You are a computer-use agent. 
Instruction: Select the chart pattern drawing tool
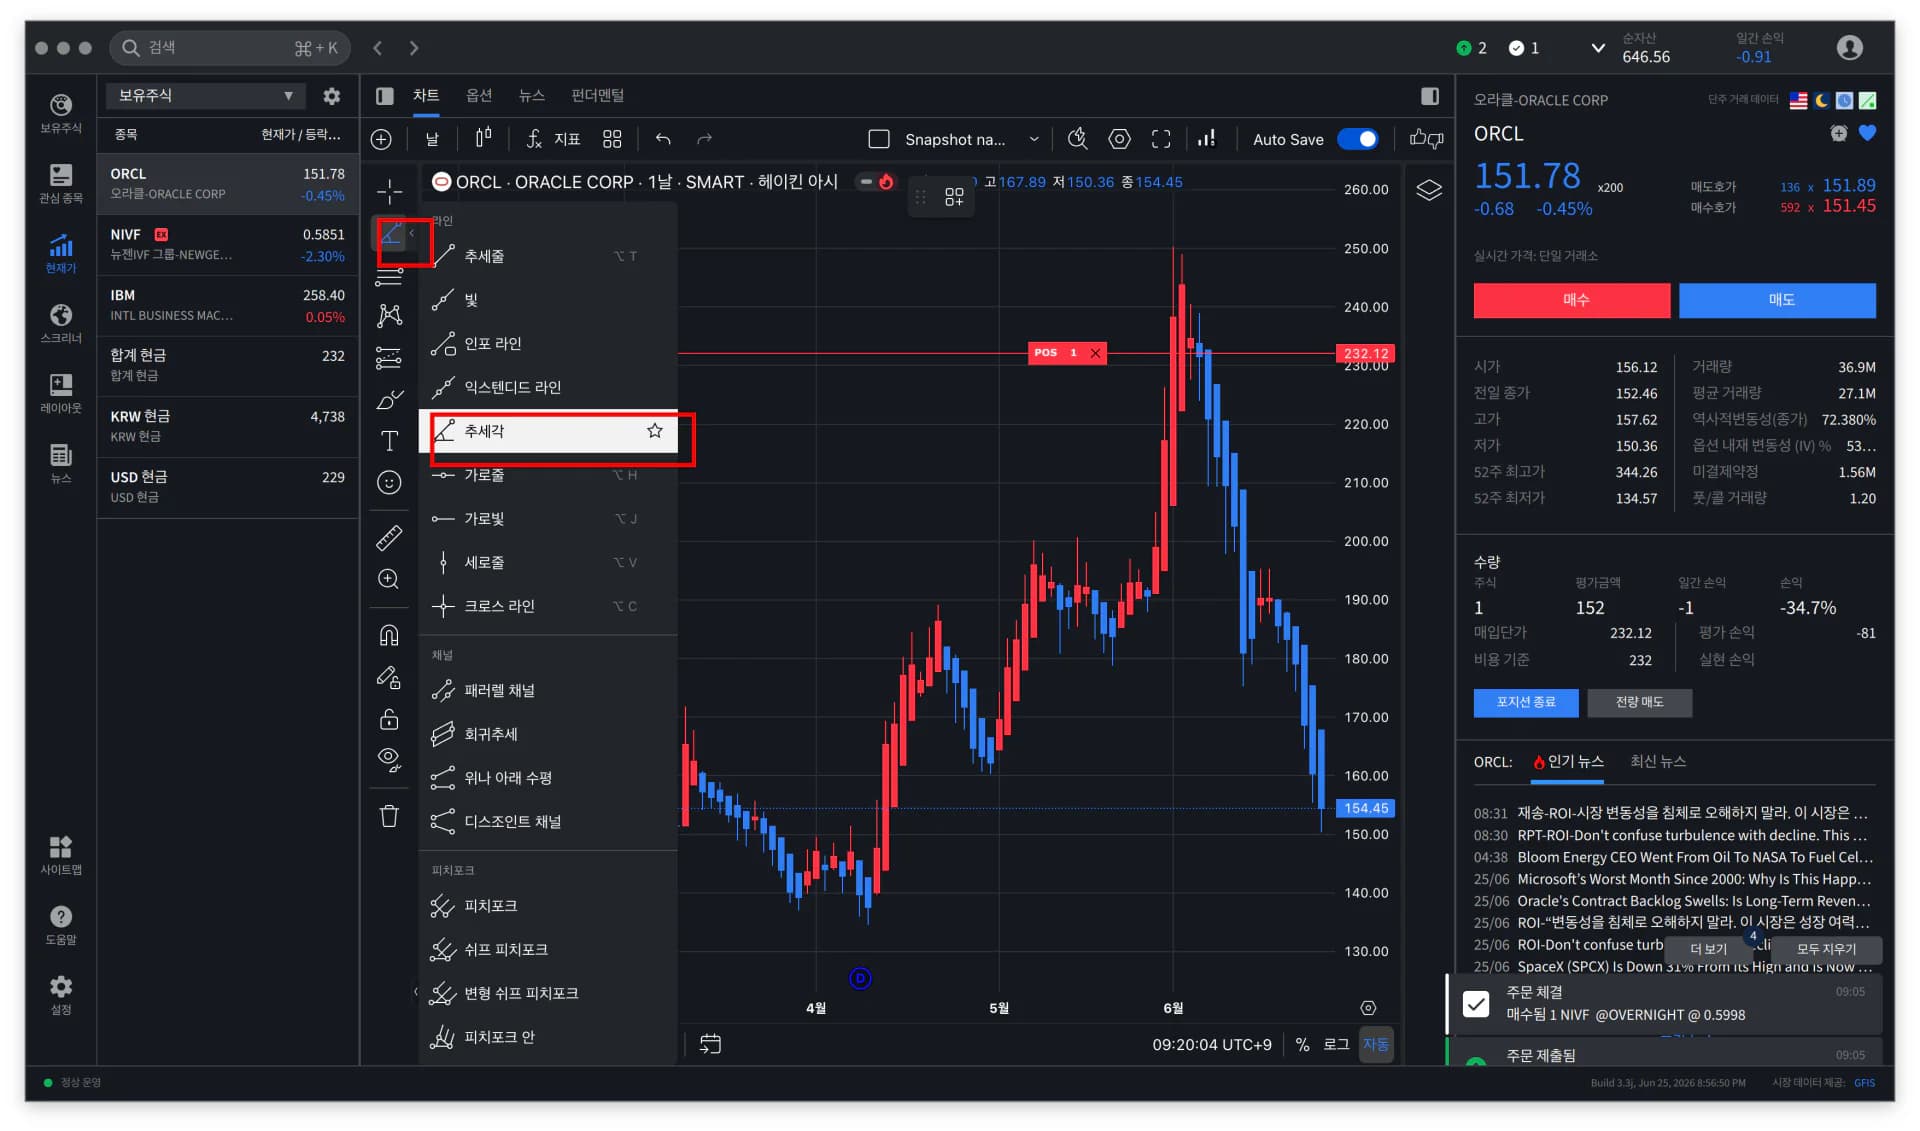click(x=389, y=316)
